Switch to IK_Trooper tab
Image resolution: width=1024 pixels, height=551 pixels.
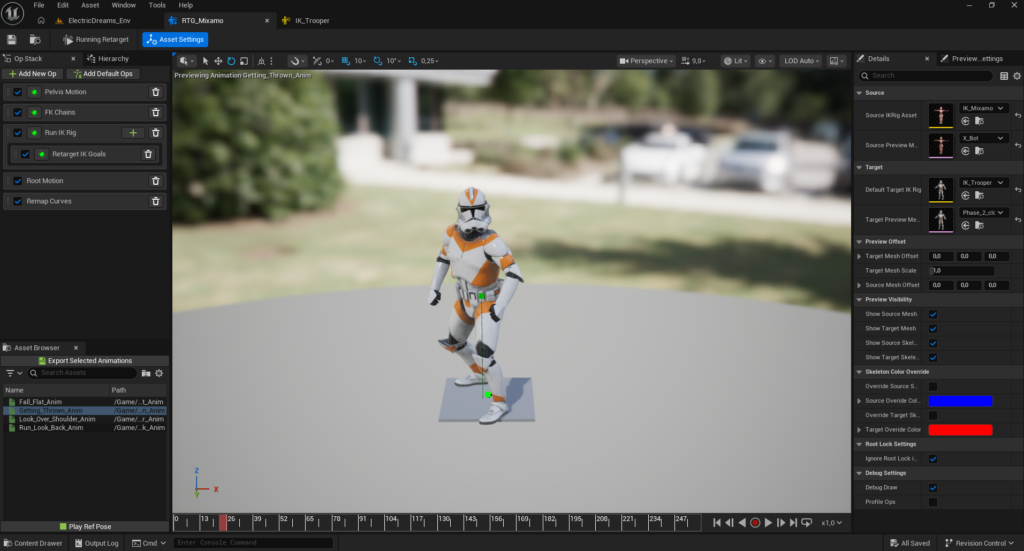(x=312, y=21)
